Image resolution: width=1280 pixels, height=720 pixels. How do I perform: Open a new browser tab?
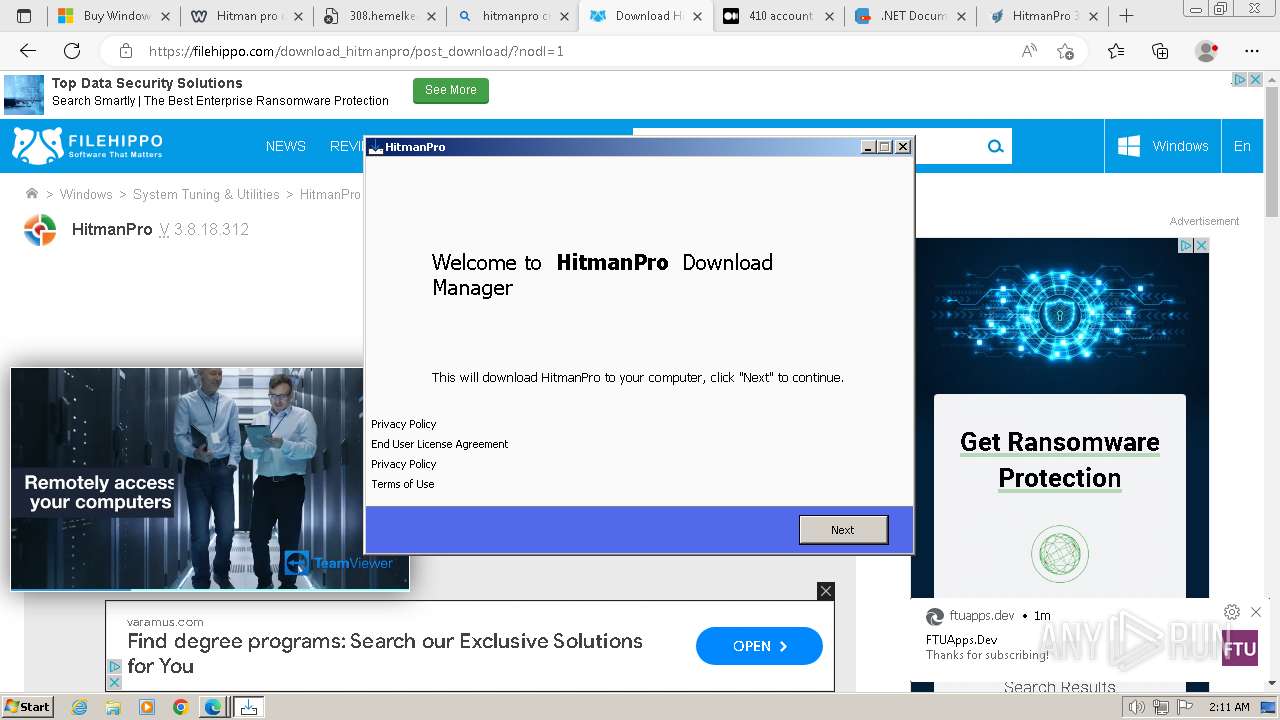point(1126,16)
